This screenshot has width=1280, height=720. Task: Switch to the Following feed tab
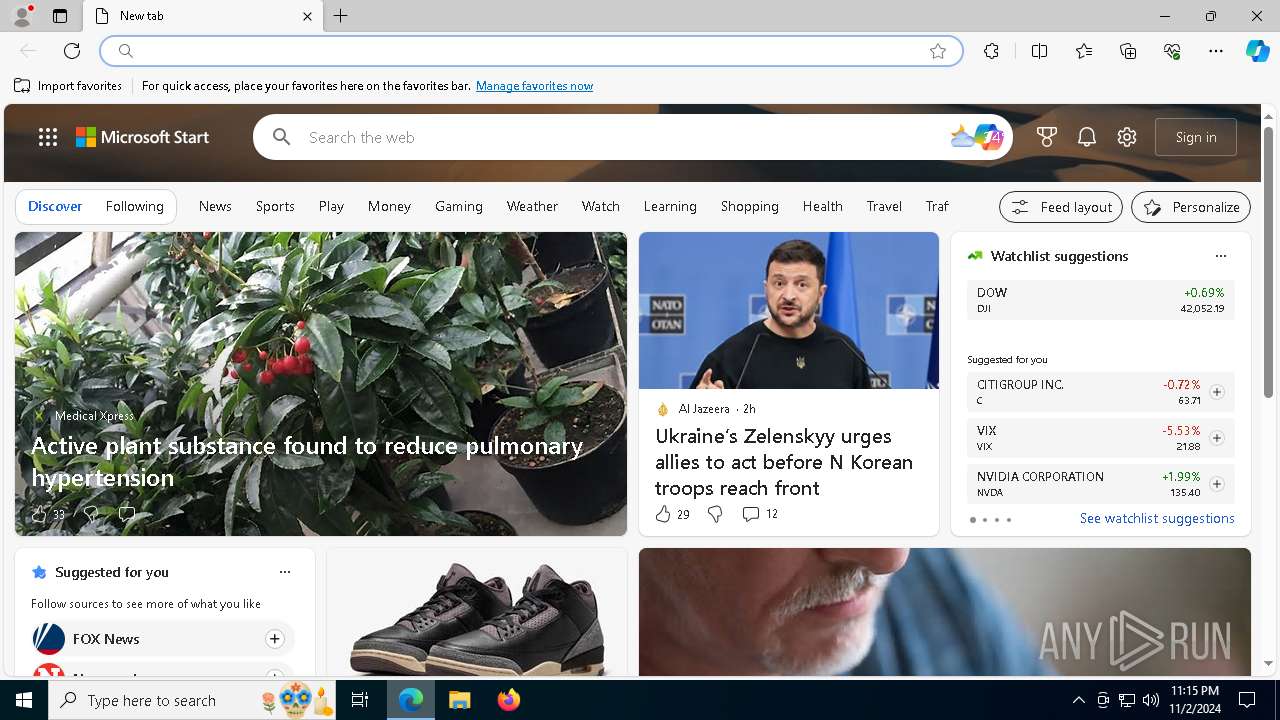tap(134, 207)
